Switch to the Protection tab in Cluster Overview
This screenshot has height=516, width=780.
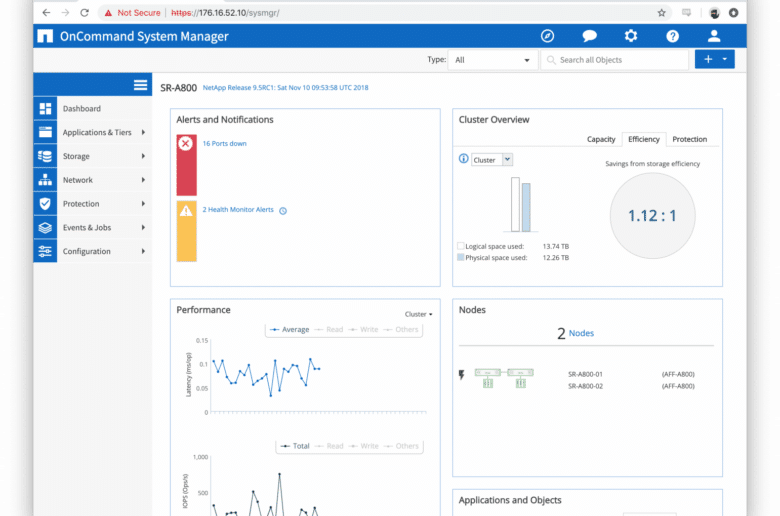[x=689, y=139]
